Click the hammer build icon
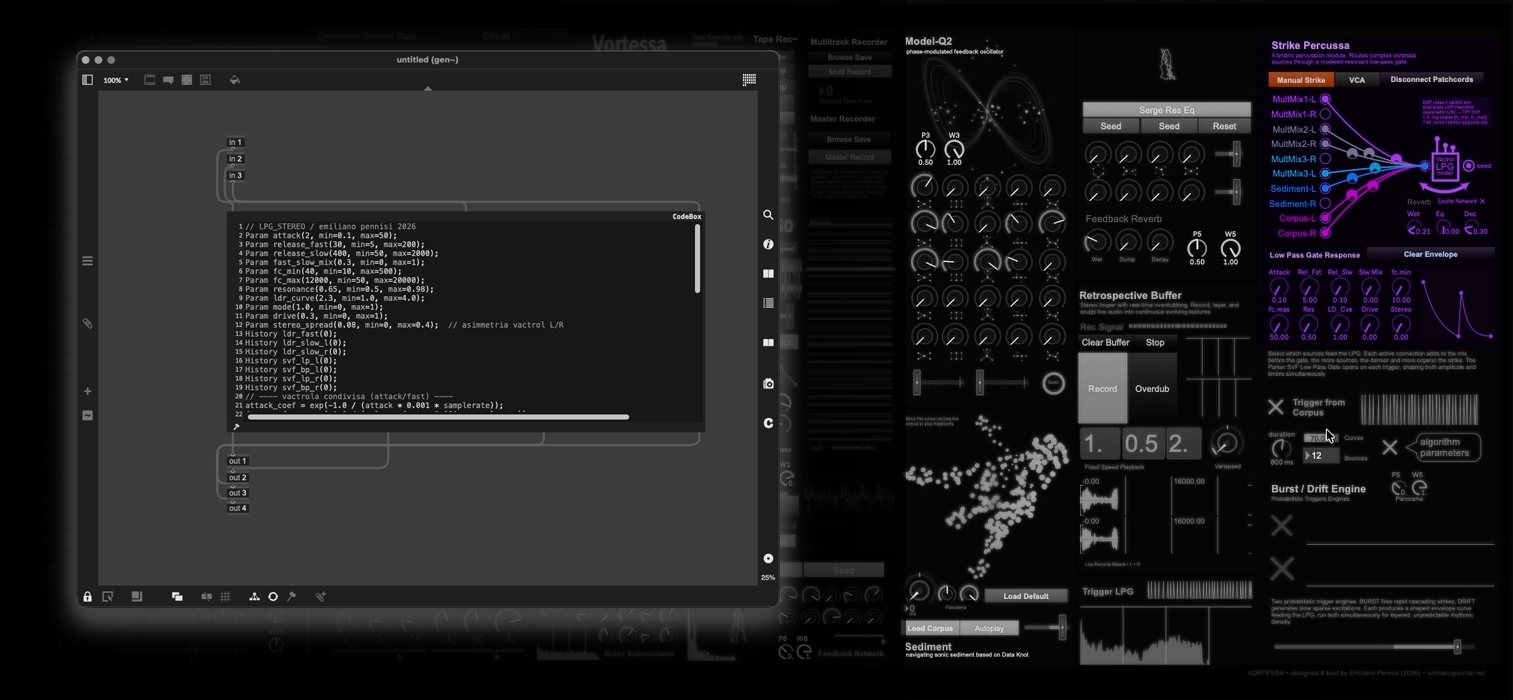The width and height of the screenshot is (1513, 700). 292,597
